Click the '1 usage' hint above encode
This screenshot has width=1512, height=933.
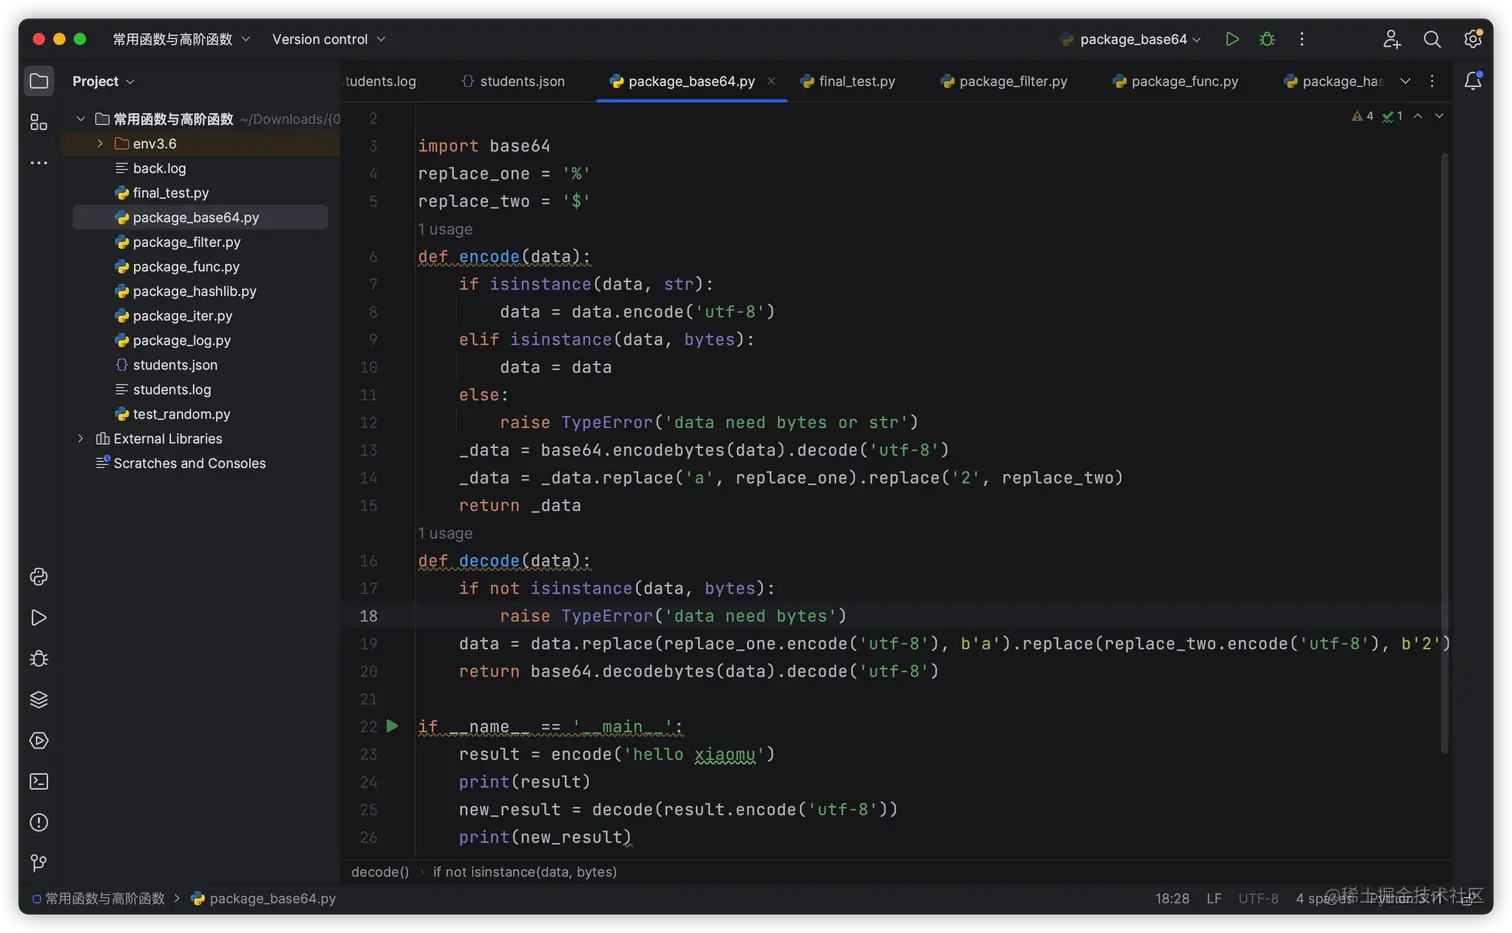click(445, 229)
